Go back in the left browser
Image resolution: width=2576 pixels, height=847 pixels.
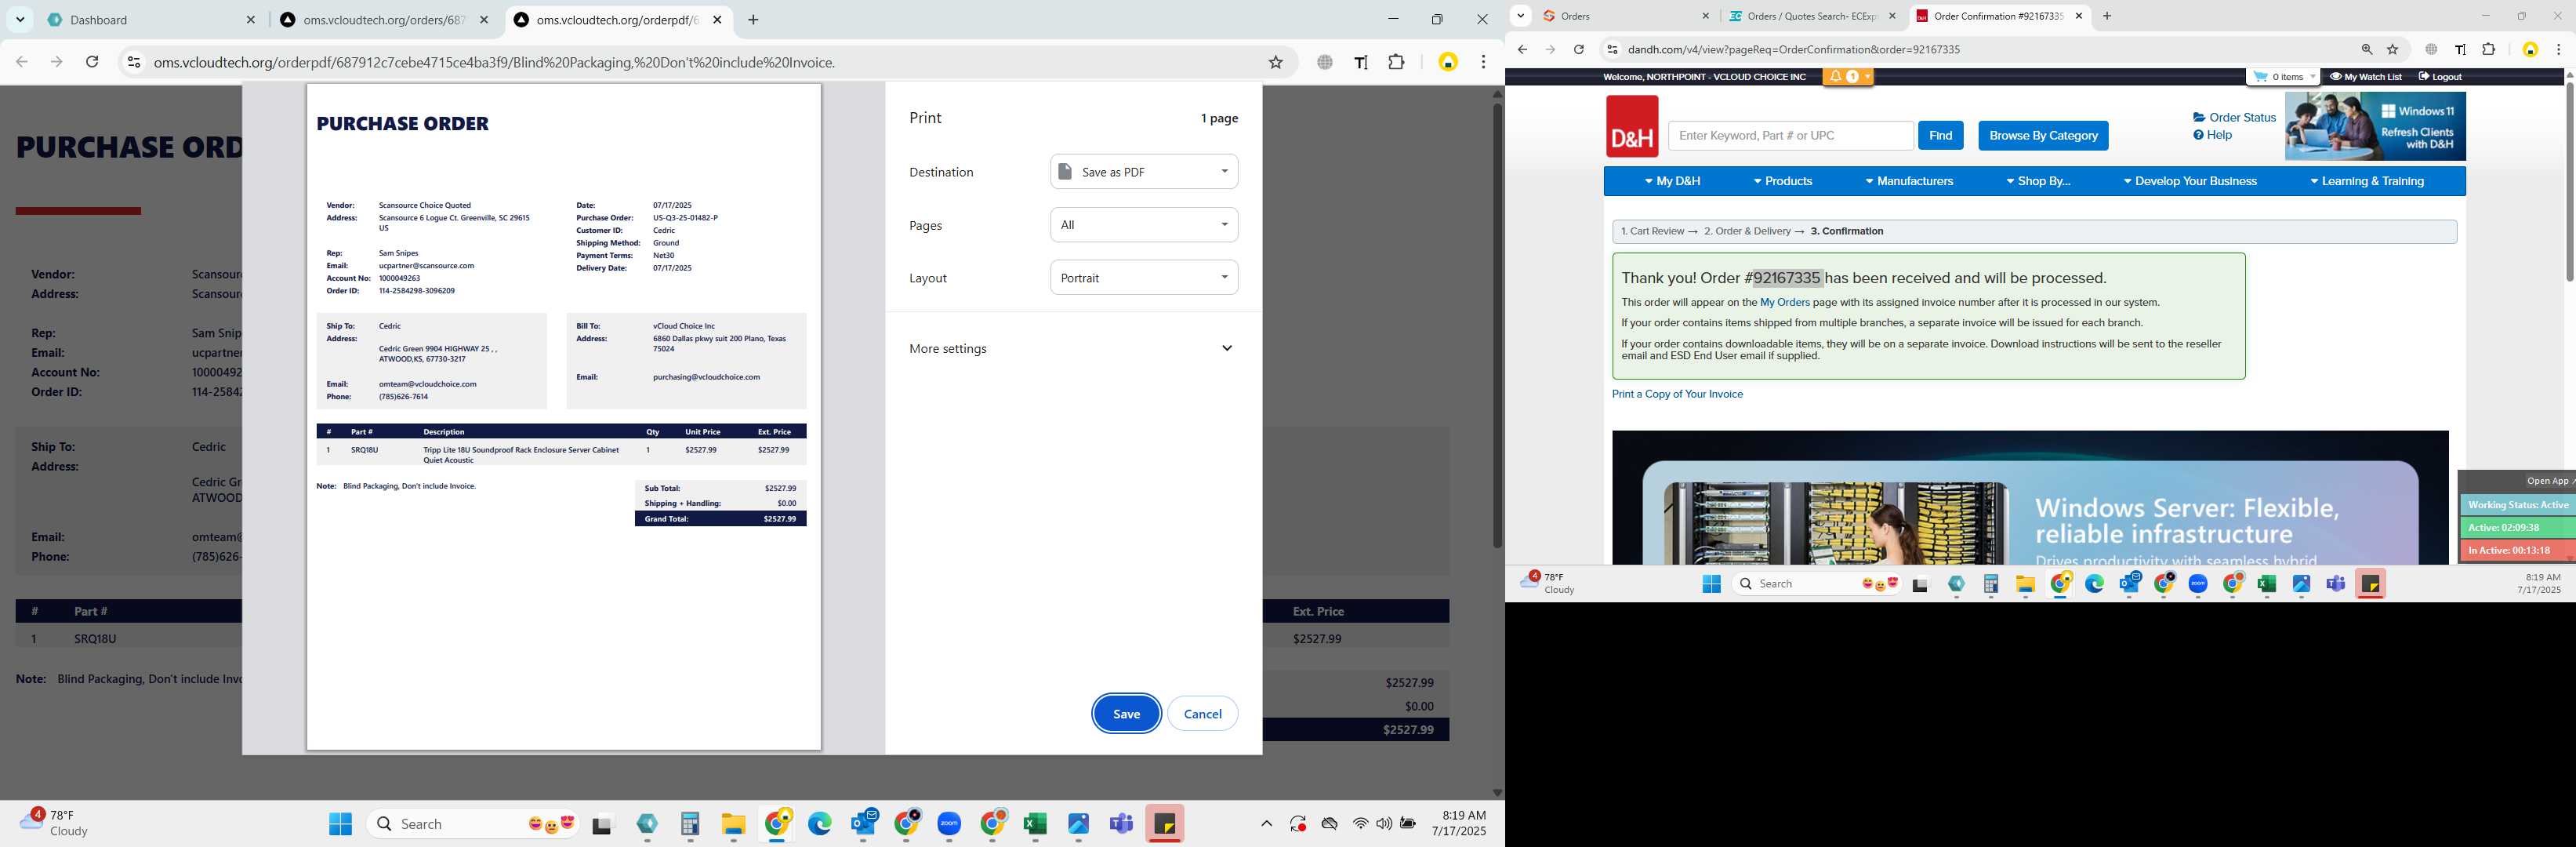(22, 62)
